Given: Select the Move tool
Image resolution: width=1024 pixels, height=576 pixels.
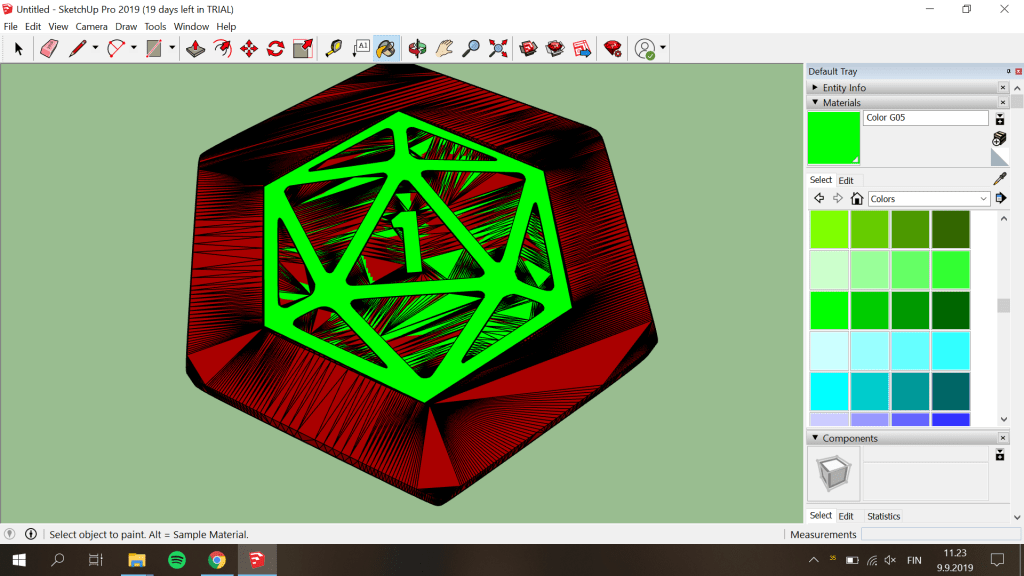Looking at the screenshot, I should (249, 48).
